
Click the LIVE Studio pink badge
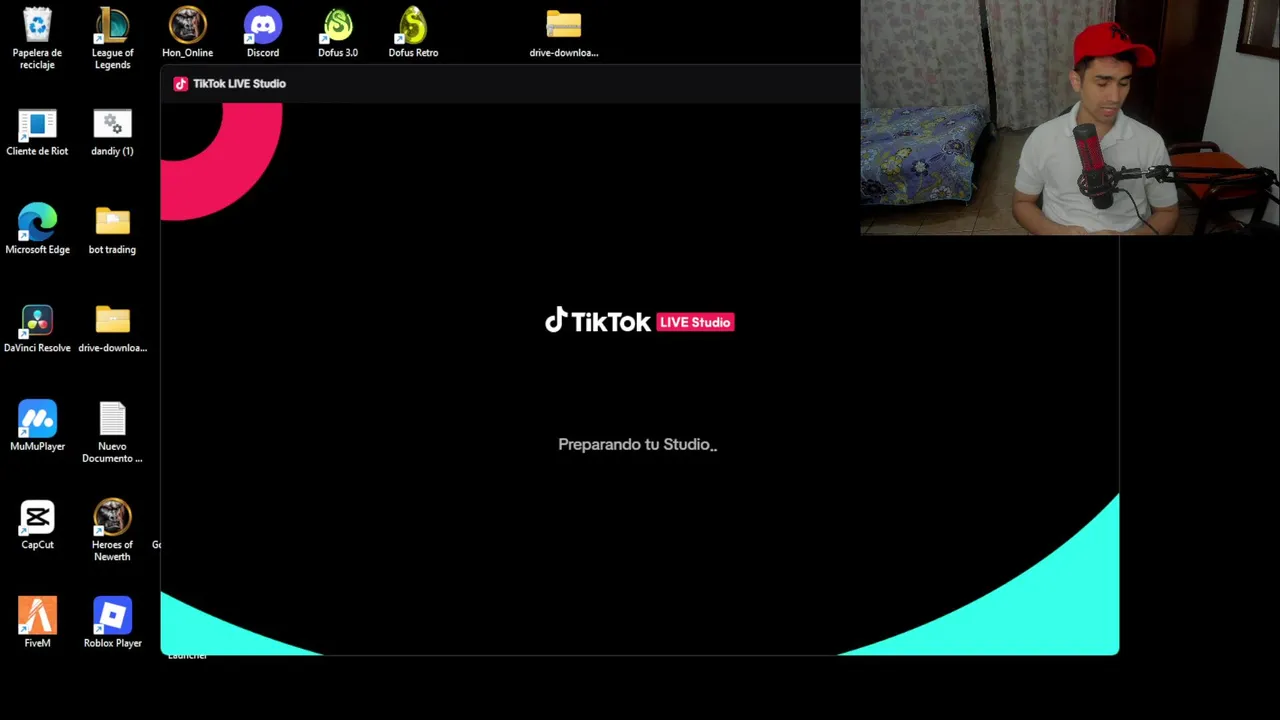695,322
